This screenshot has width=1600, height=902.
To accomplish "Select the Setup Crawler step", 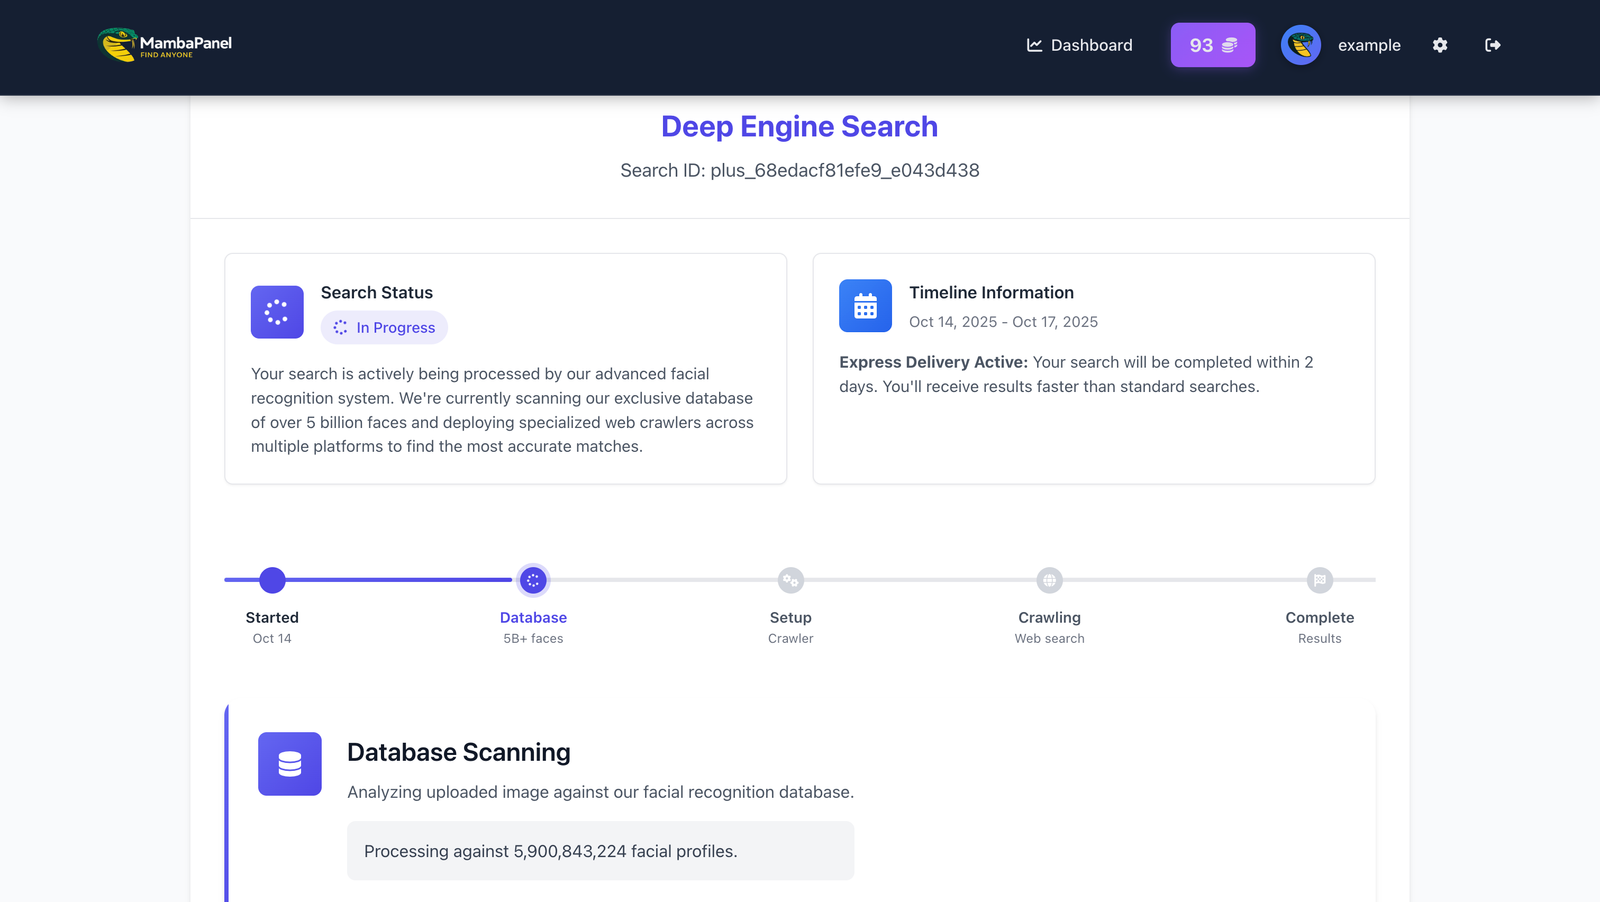I will (x=790, y=580).
